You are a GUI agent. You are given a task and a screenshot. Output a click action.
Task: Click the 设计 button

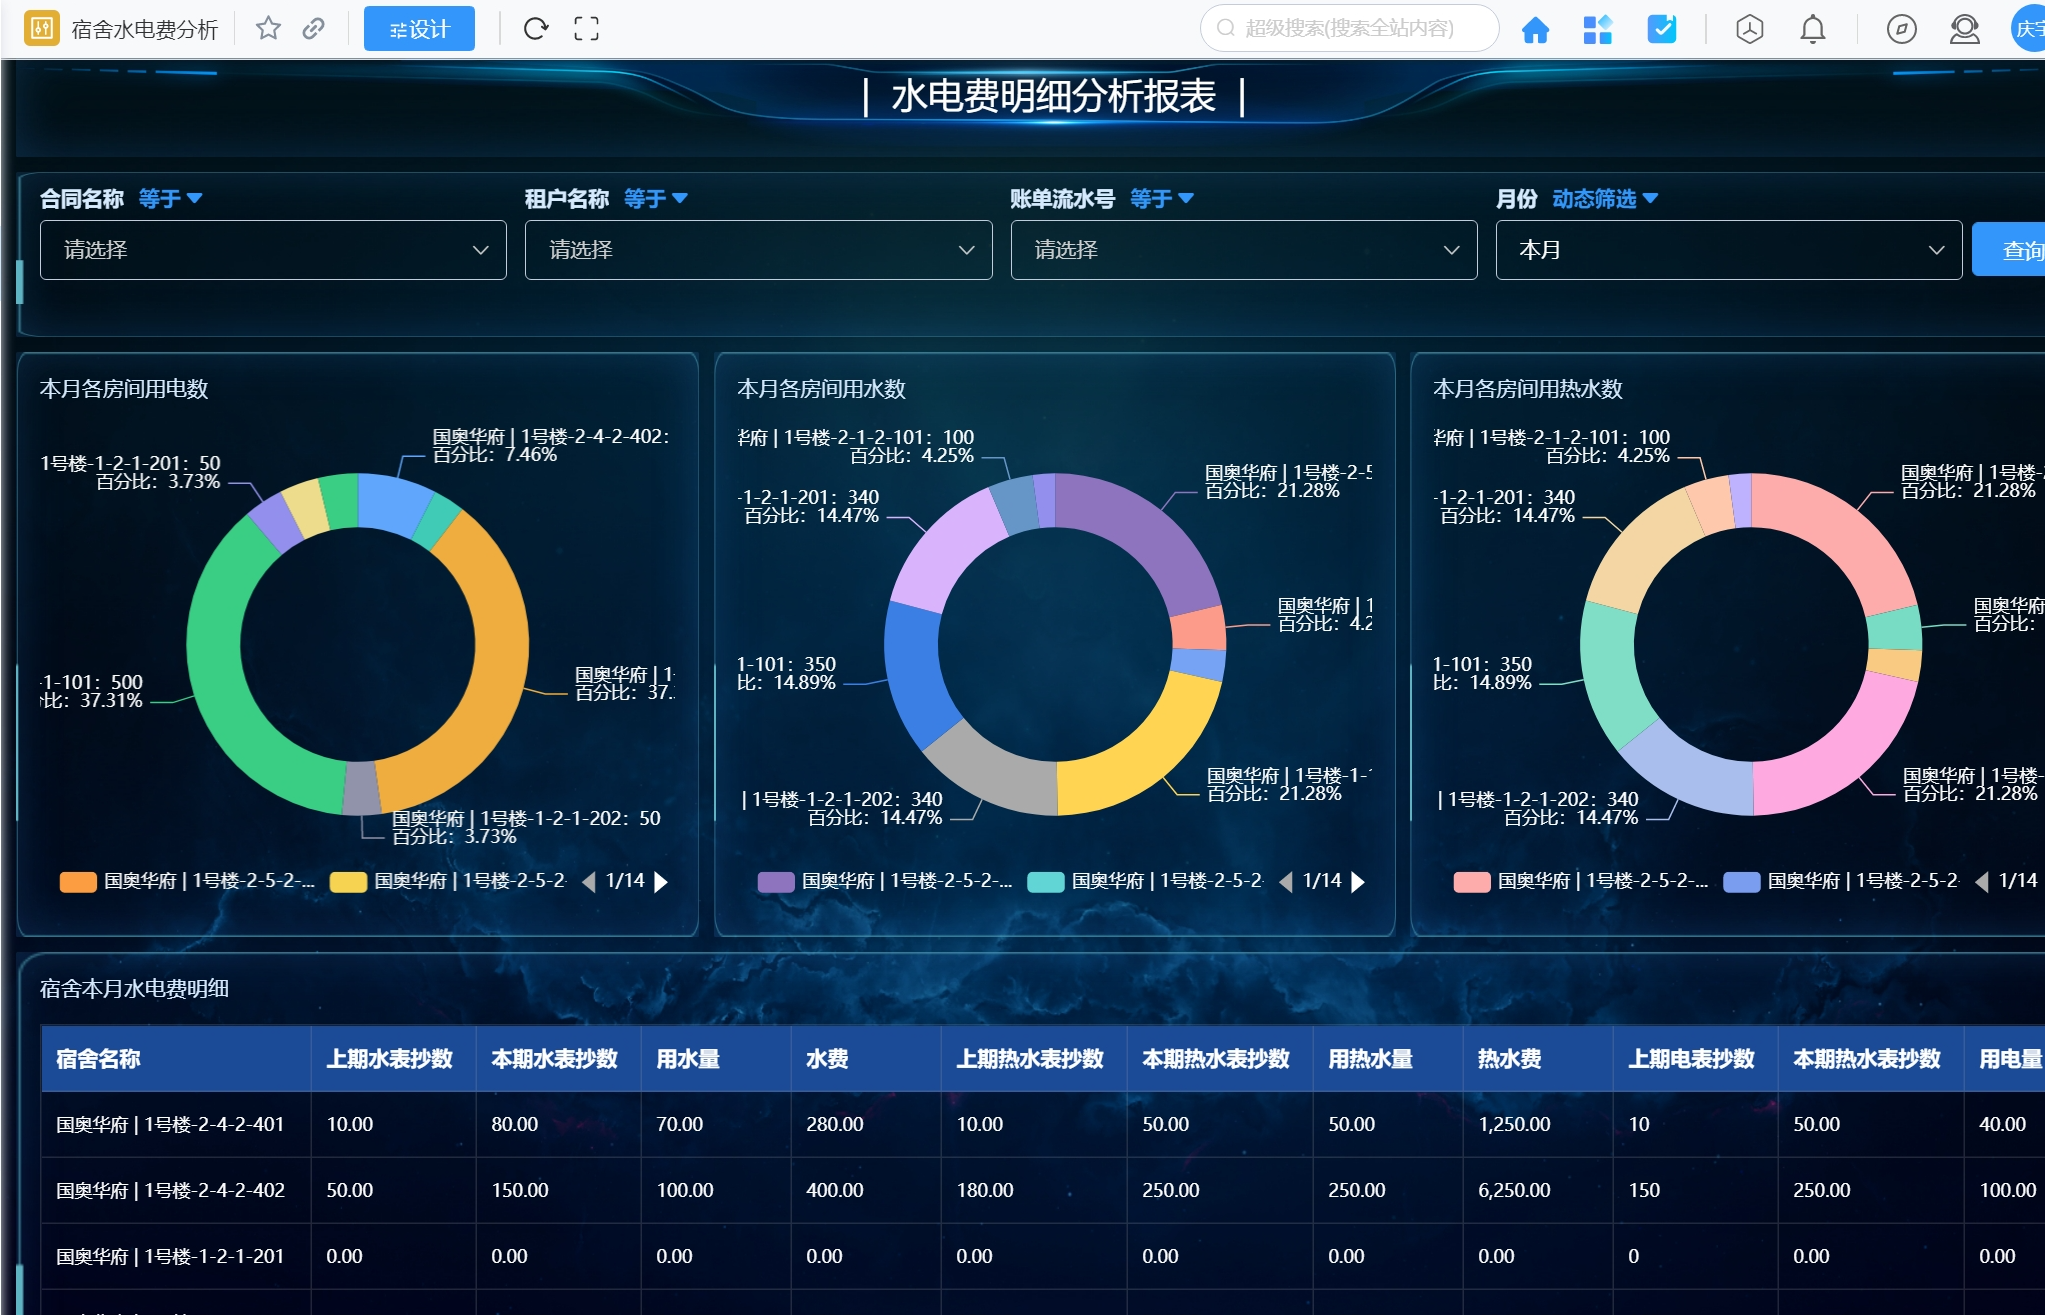tap(419, 29)
